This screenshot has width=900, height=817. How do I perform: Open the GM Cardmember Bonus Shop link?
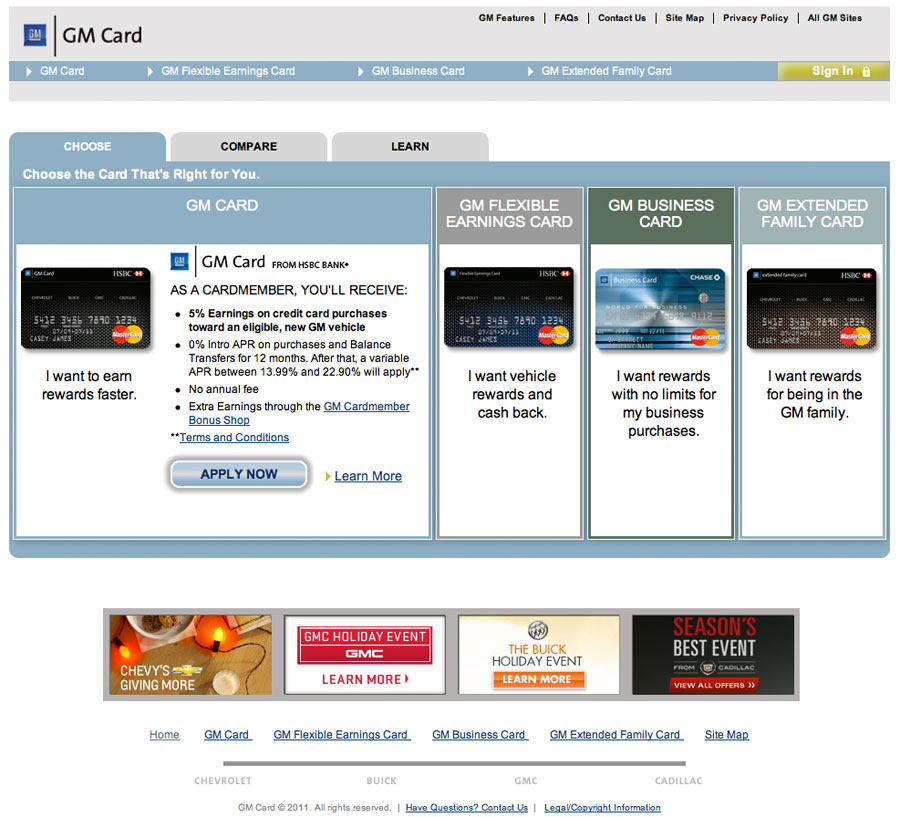coord(299,413)
